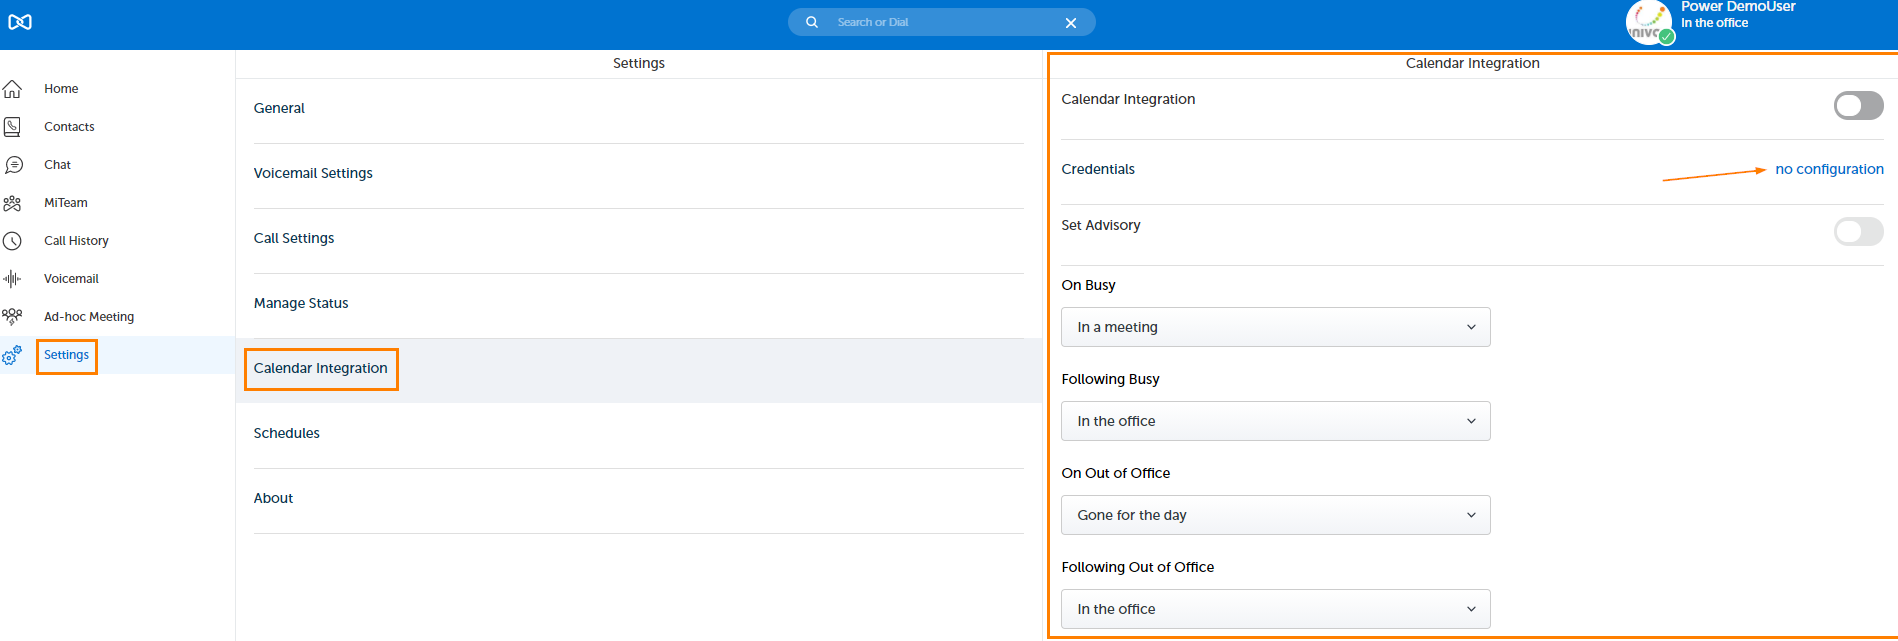Select Ad-hoc Meeting in the sidebar

89,317
